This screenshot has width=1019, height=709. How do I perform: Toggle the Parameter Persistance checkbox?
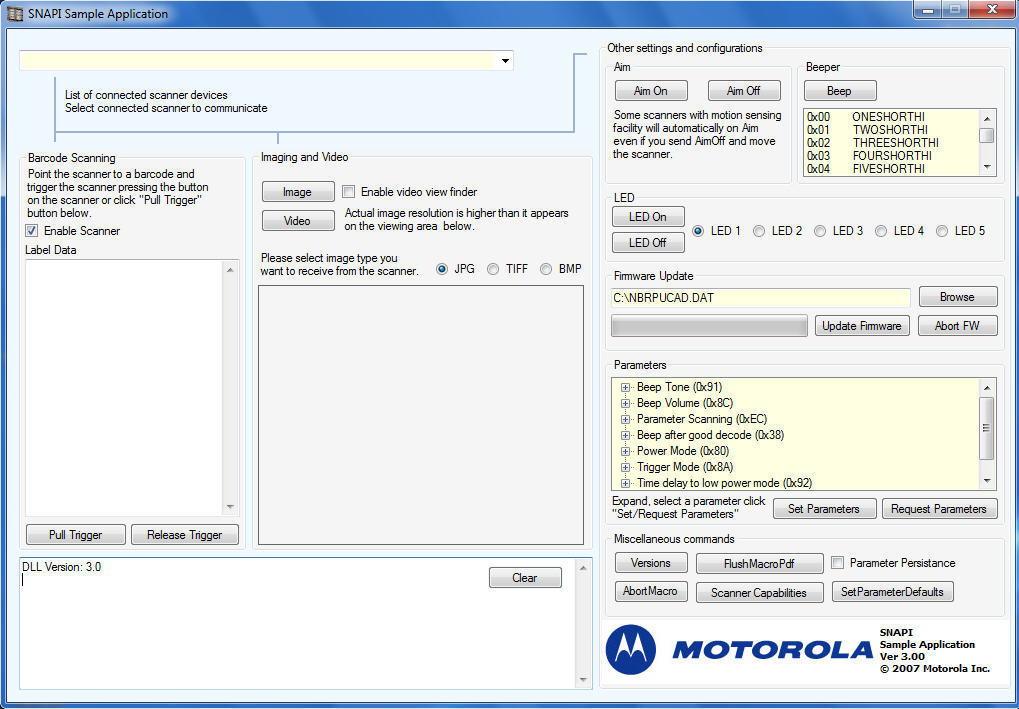tap(838, 563)
